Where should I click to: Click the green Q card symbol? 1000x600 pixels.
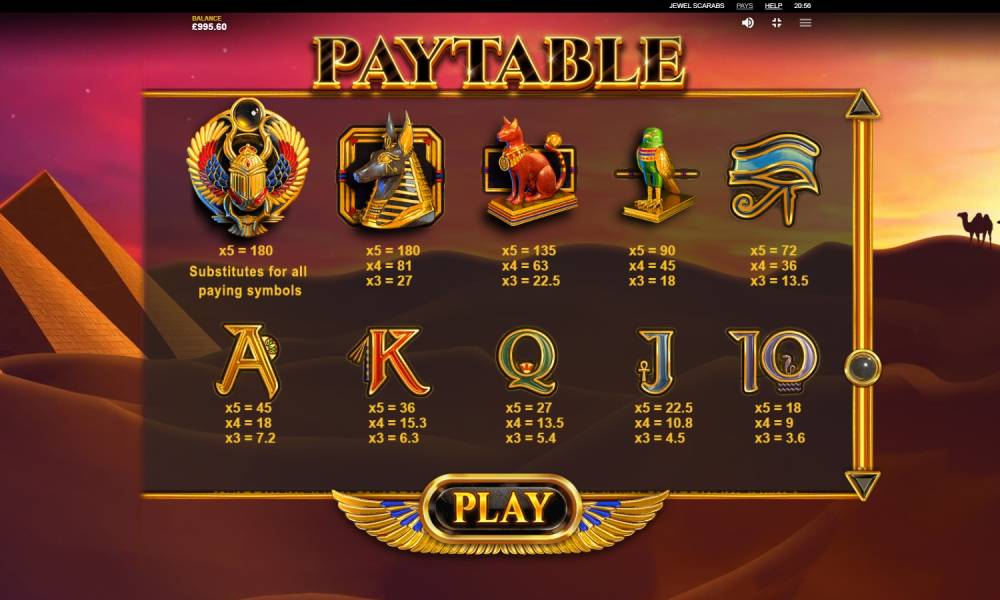coord(527,362)
